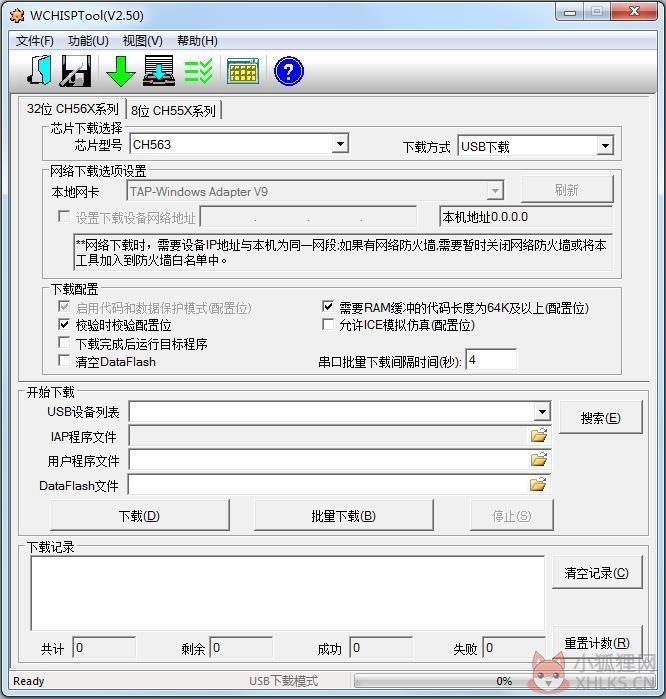The height and width of the screenshot is (699, 666).
Task: Click the green calendar grid toolbar icon
Action: coord(243,71)
